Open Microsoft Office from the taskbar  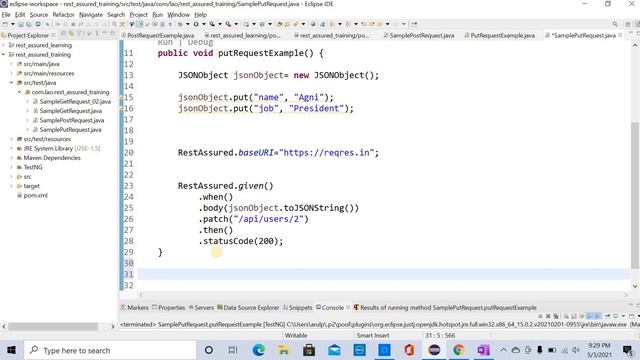409,350
